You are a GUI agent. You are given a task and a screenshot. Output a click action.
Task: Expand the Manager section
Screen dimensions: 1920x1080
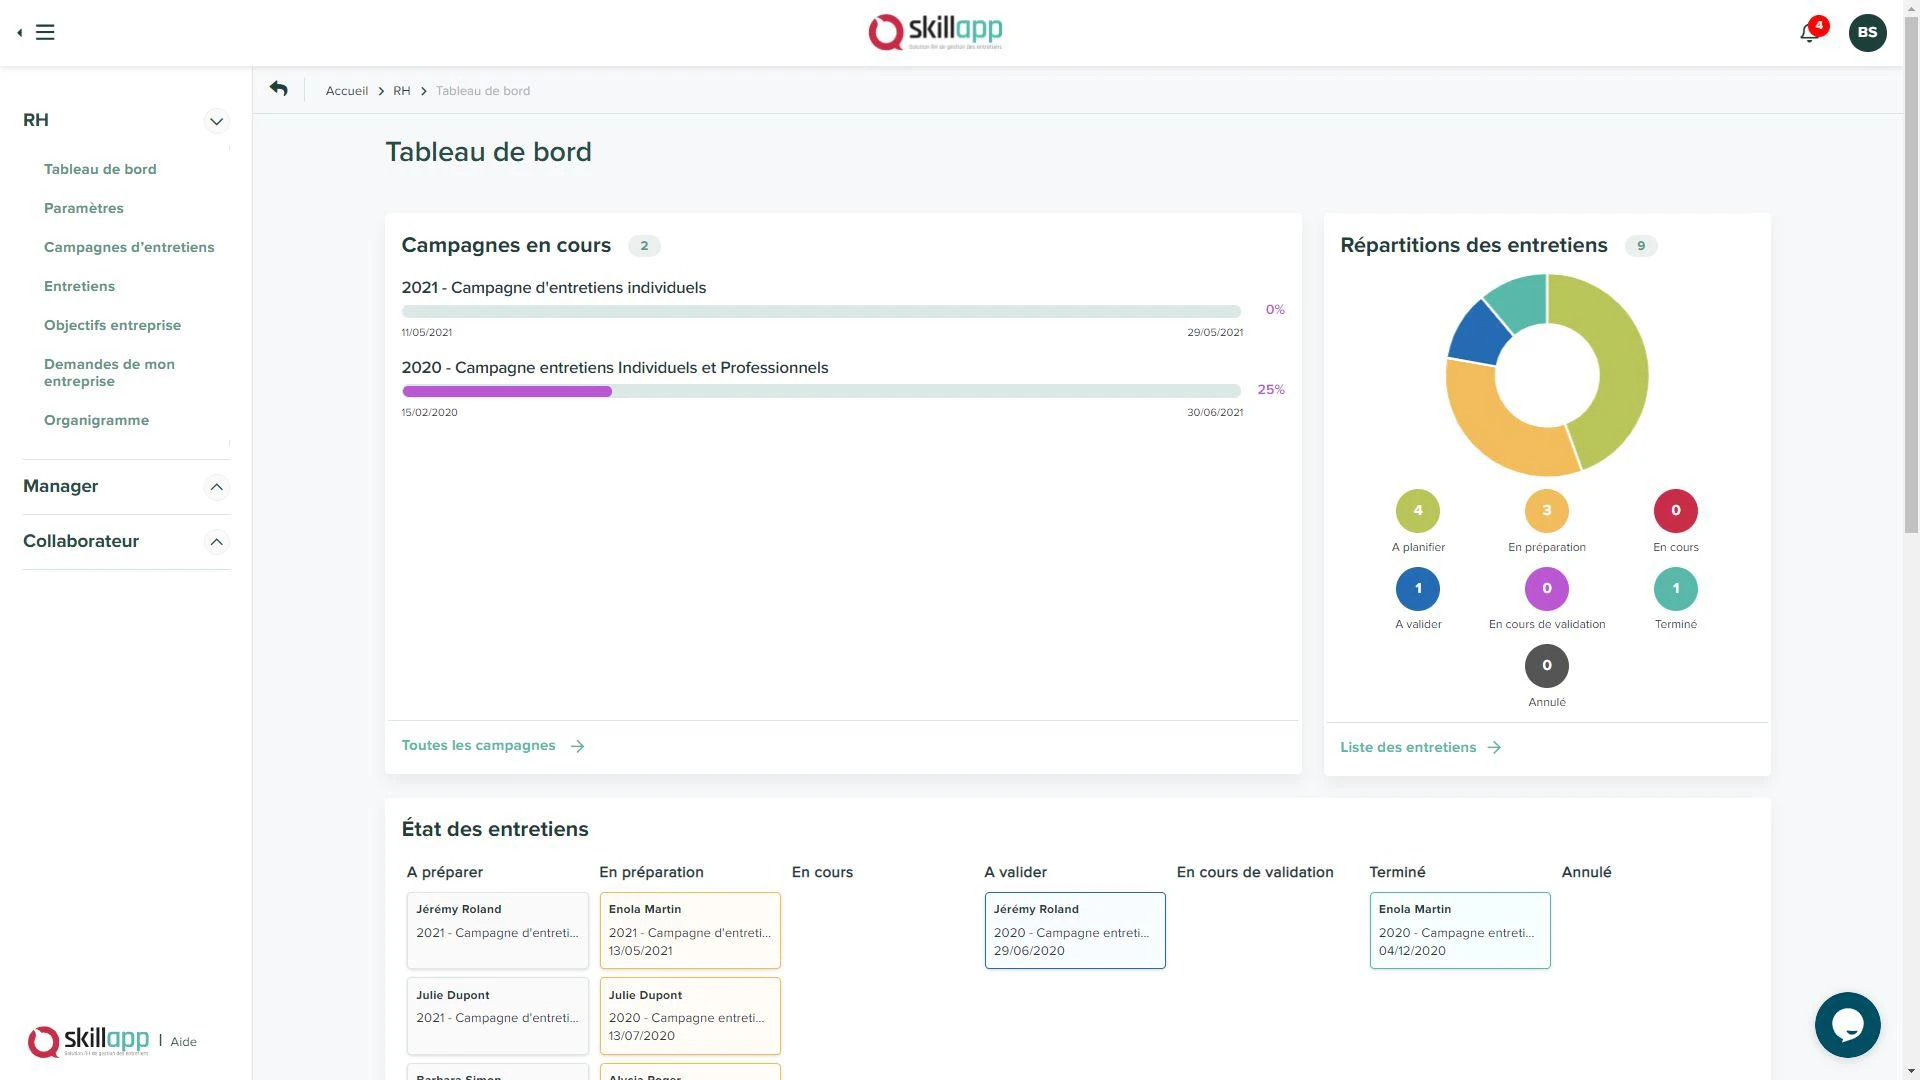point(216,487)
